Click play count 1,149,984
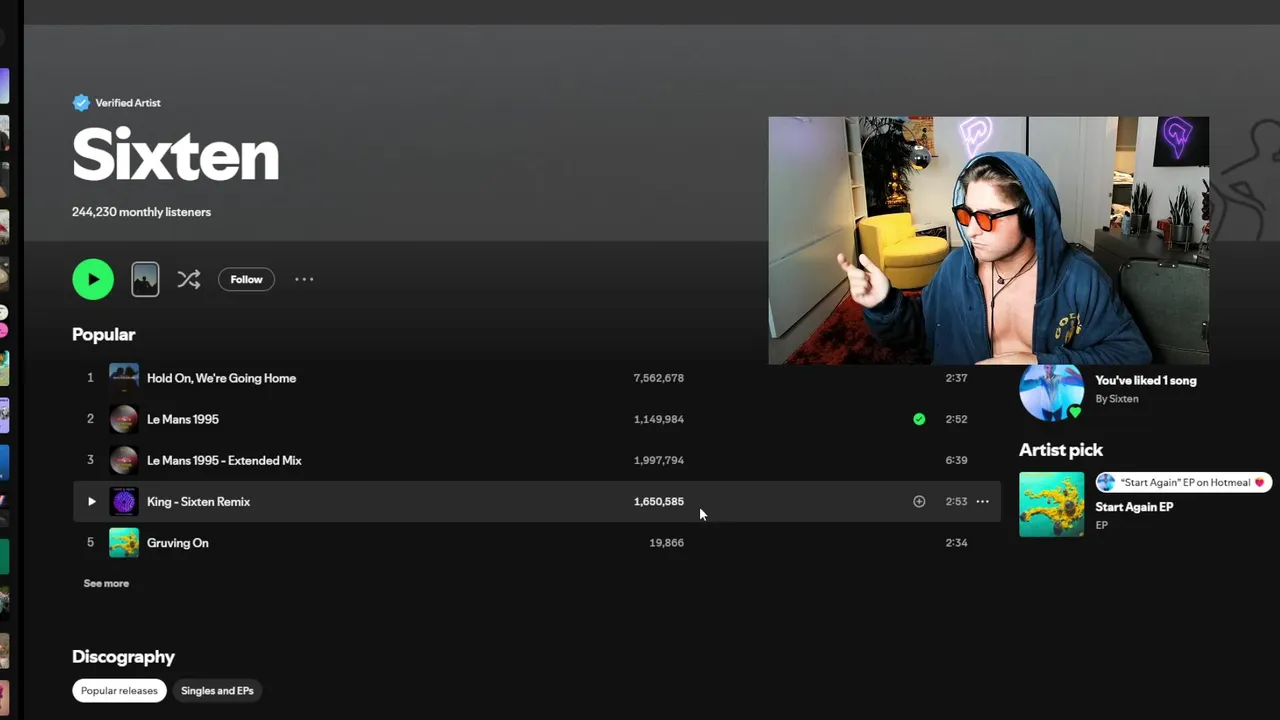Image resolution: width=1280 pixels, height=720 pixels. (659, 419)
